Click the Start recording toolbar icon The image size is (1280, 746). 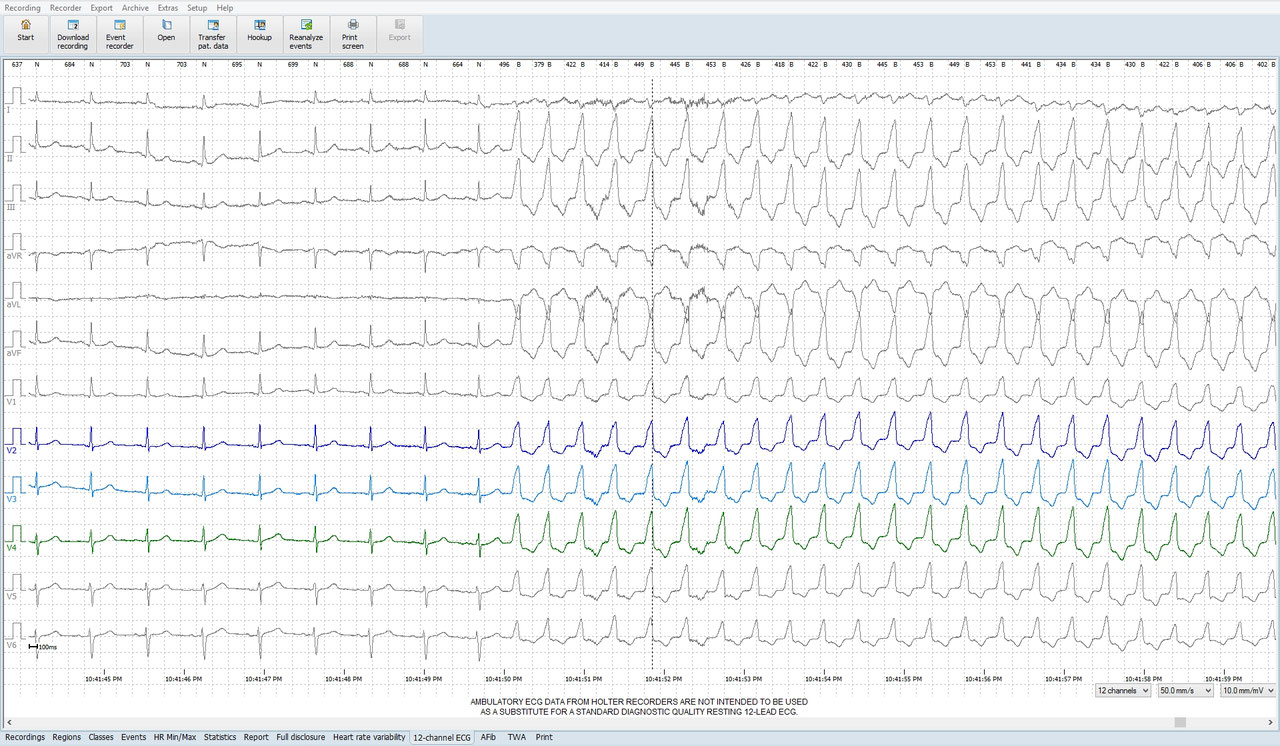point(26,33)
